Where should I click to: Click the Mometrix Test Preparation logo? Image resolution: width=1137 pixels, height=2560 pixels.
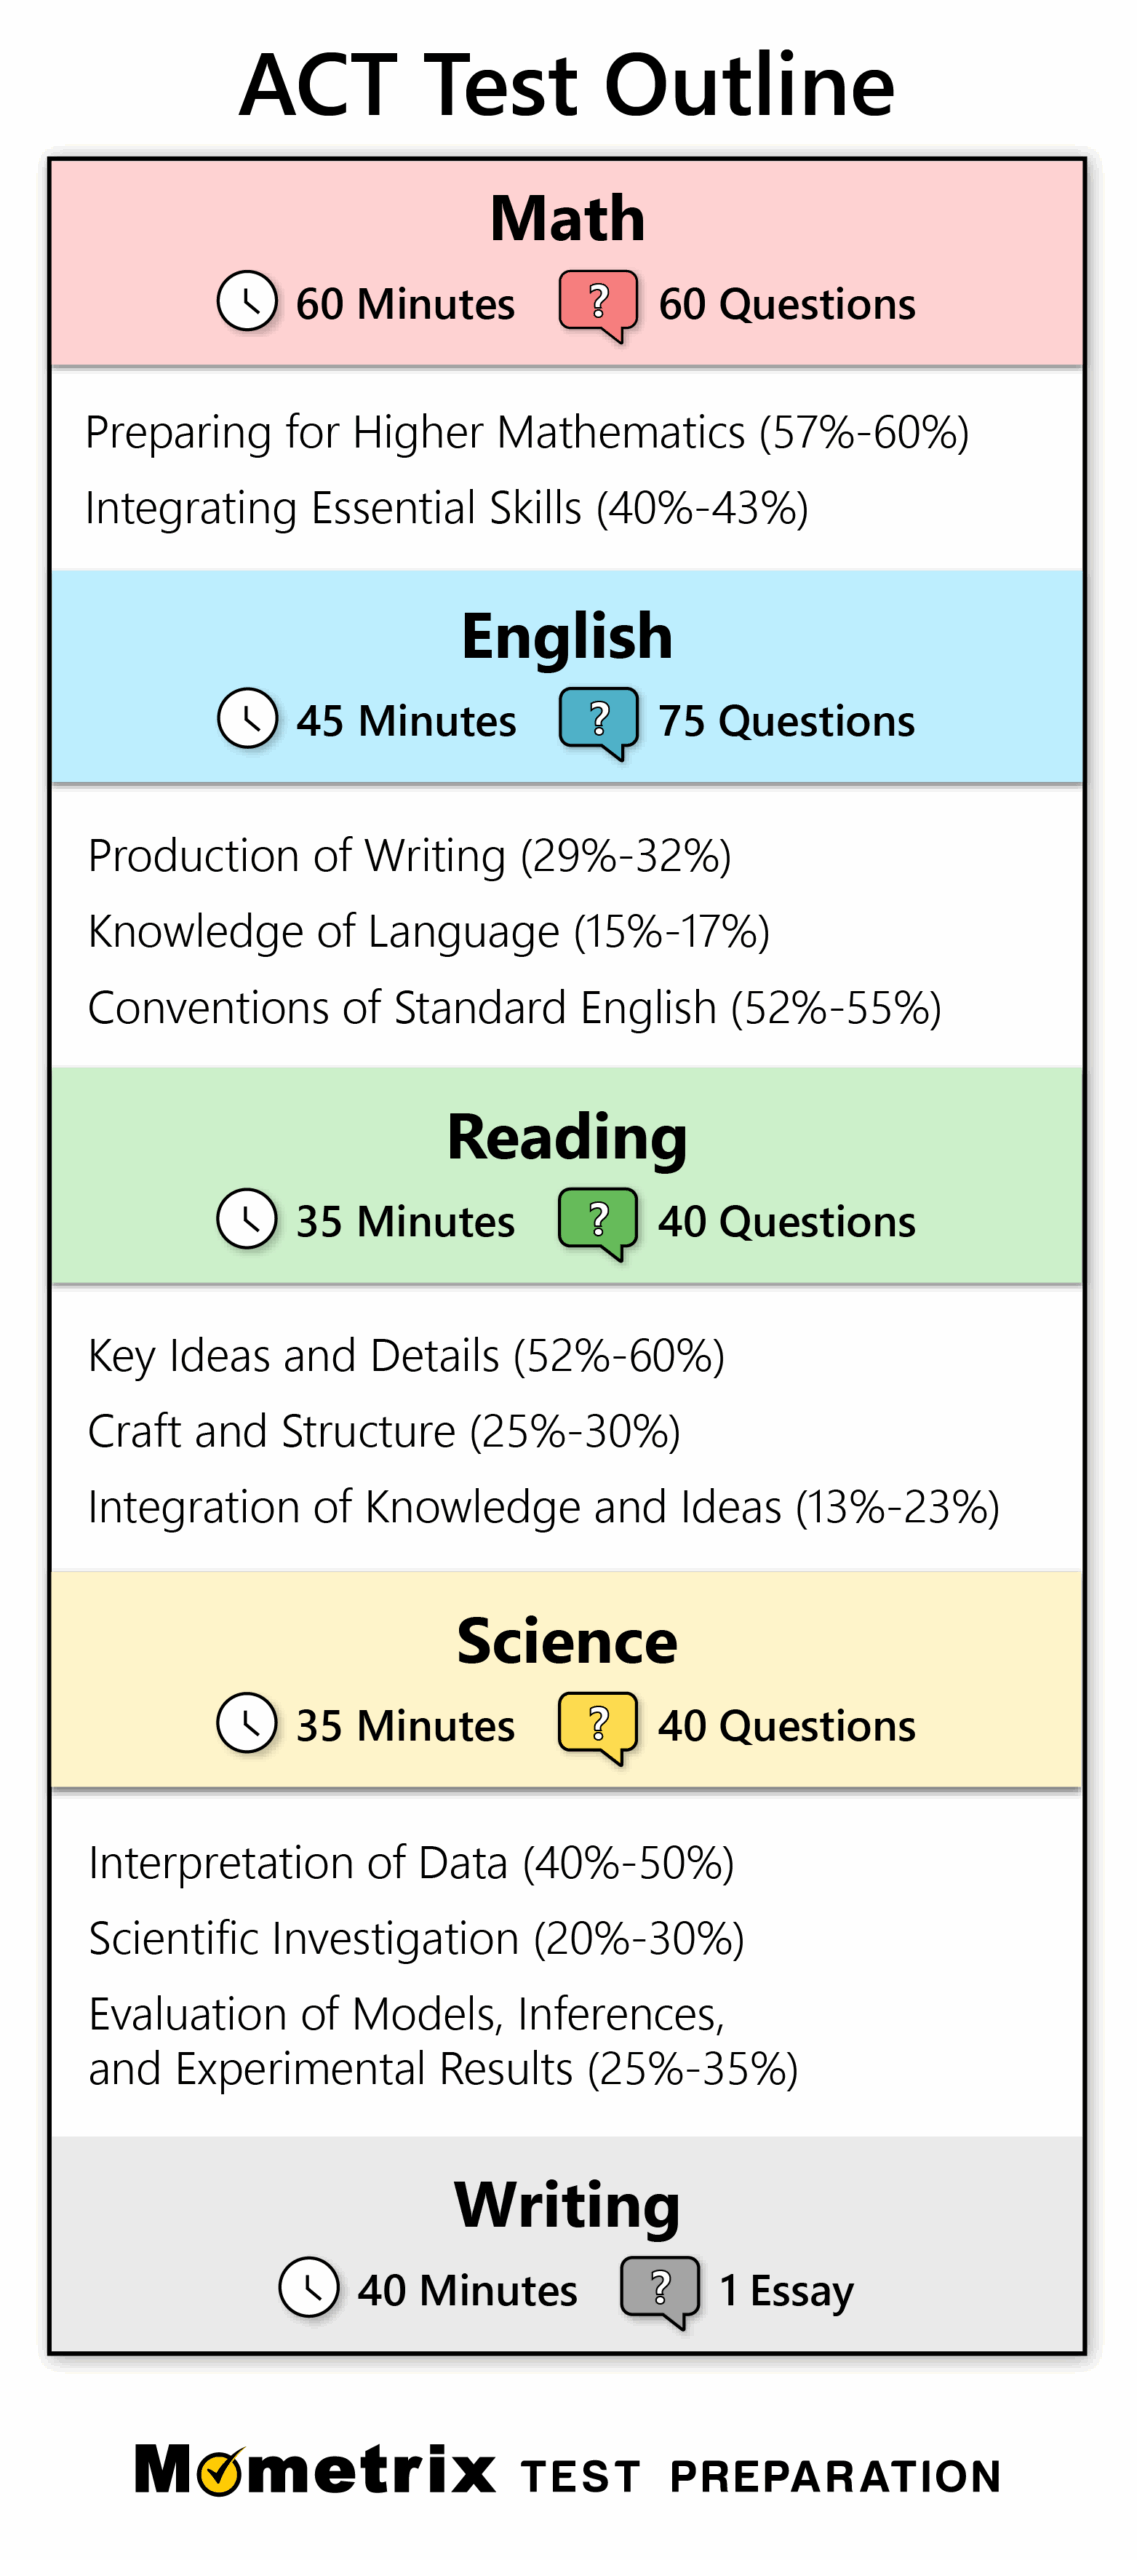[x=567, y=2470]
